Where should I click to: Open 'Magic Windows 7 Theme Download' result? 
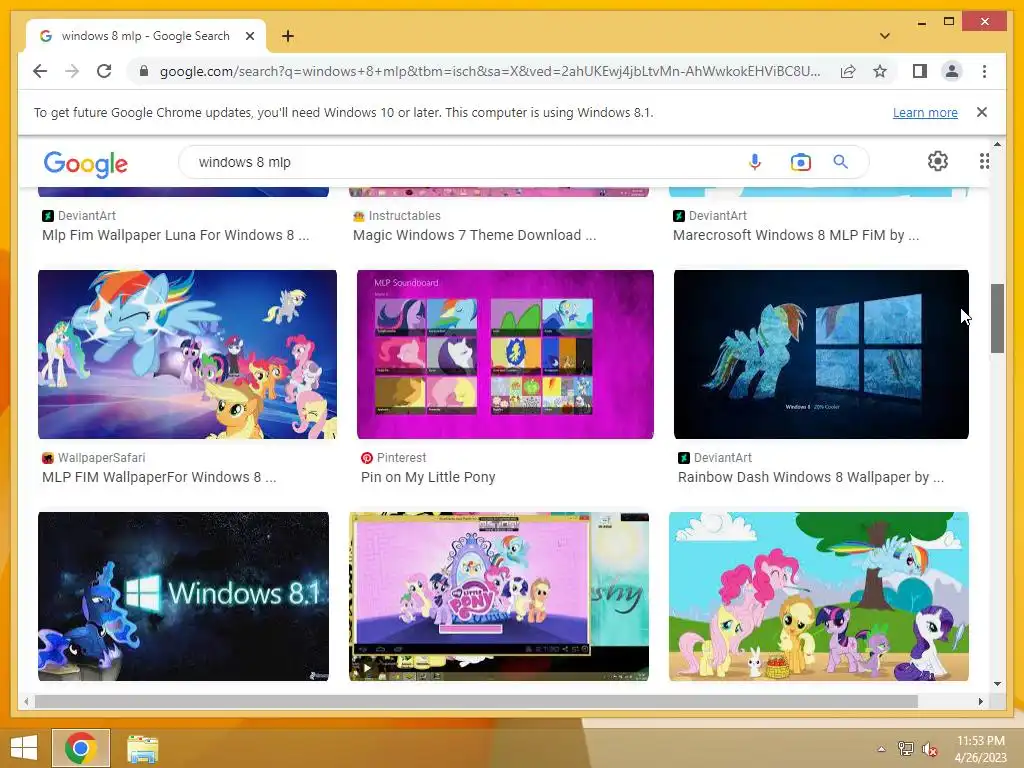coord(474,235)
